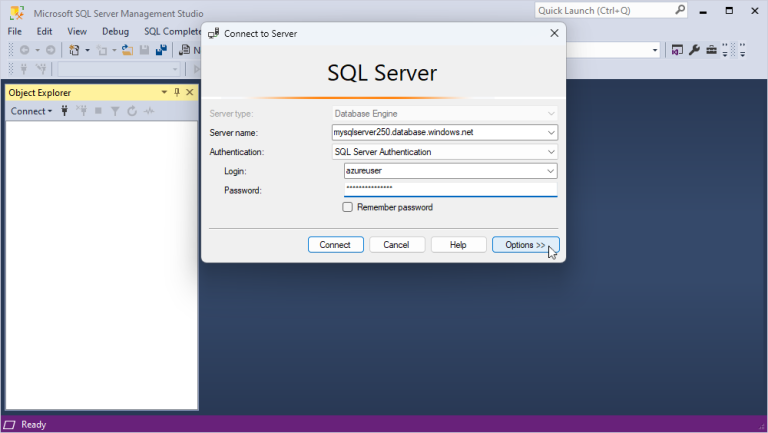768x433 pixels.
Task: Open the File menu
Action: click(15, 31)
